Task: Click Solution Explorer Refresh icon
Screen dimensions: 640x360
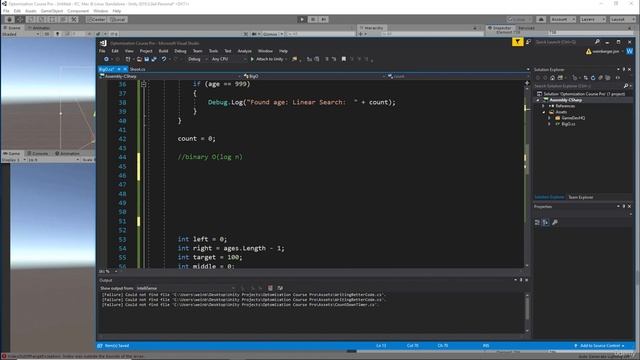Action: click(593, 78)
